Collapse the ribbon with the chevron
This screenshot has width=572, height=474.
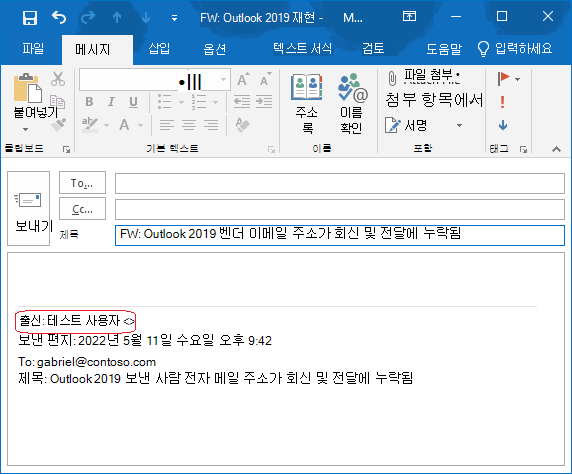(556, 149)
